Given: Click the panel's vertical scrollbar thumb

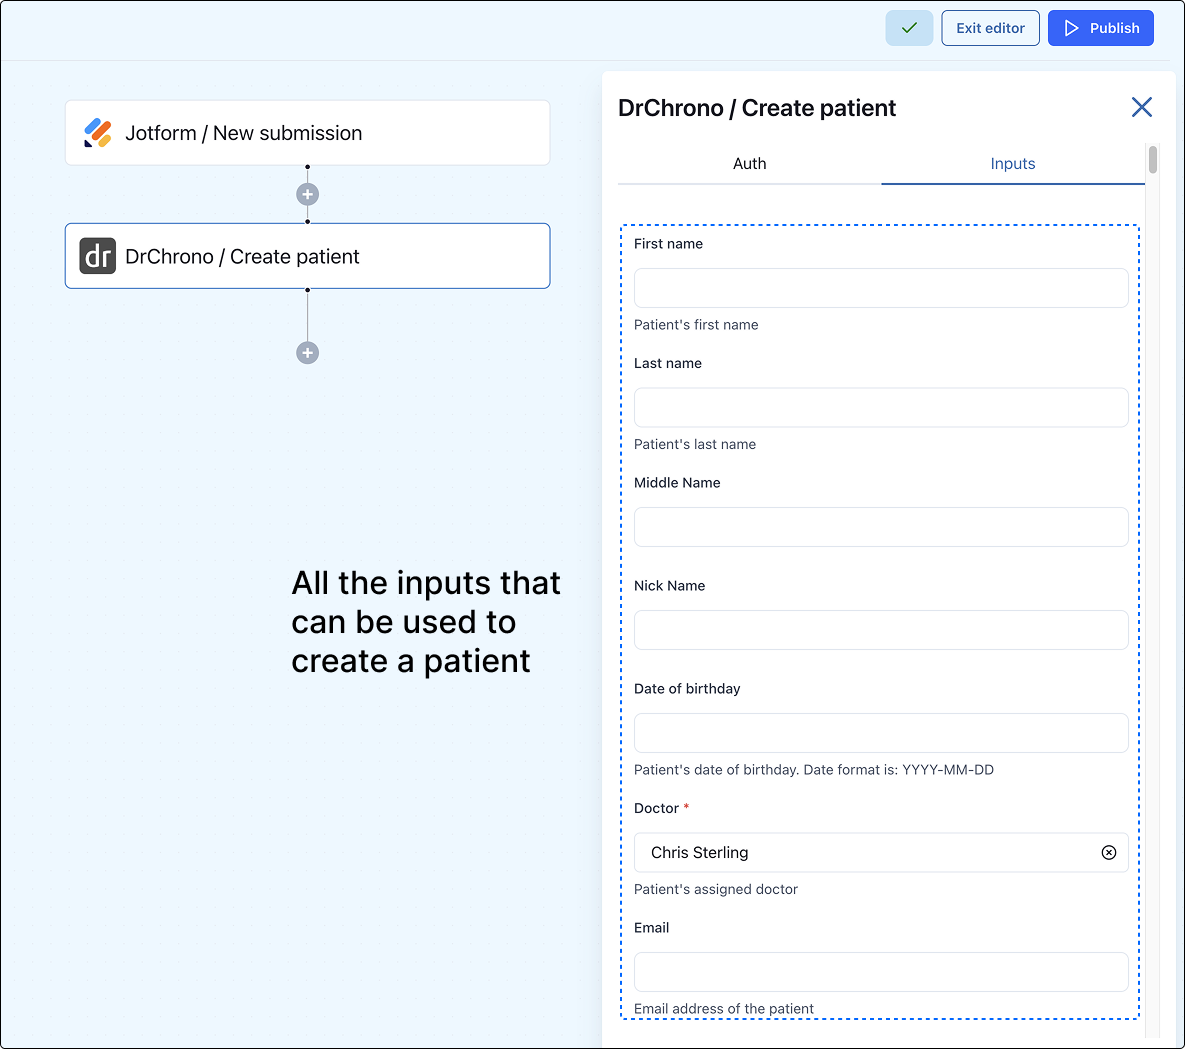Looking at the screenshot, I should tap(1153, 159).
